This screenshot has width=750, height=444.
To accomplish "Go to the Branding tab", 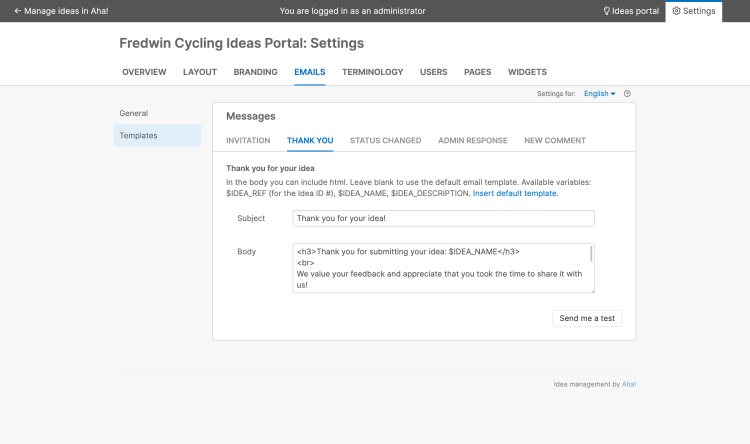I will point(255,72).
